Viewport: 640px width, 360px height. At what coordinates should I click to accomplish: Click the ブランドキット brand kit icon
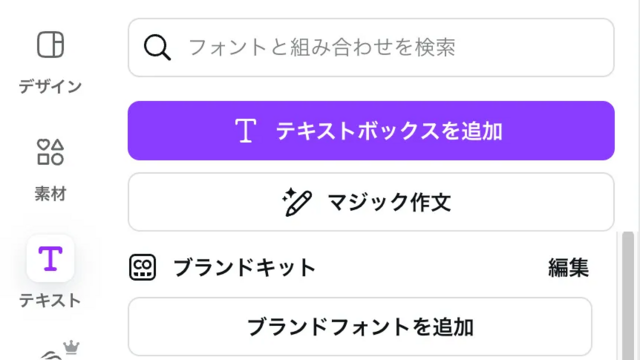pos(142,267)
